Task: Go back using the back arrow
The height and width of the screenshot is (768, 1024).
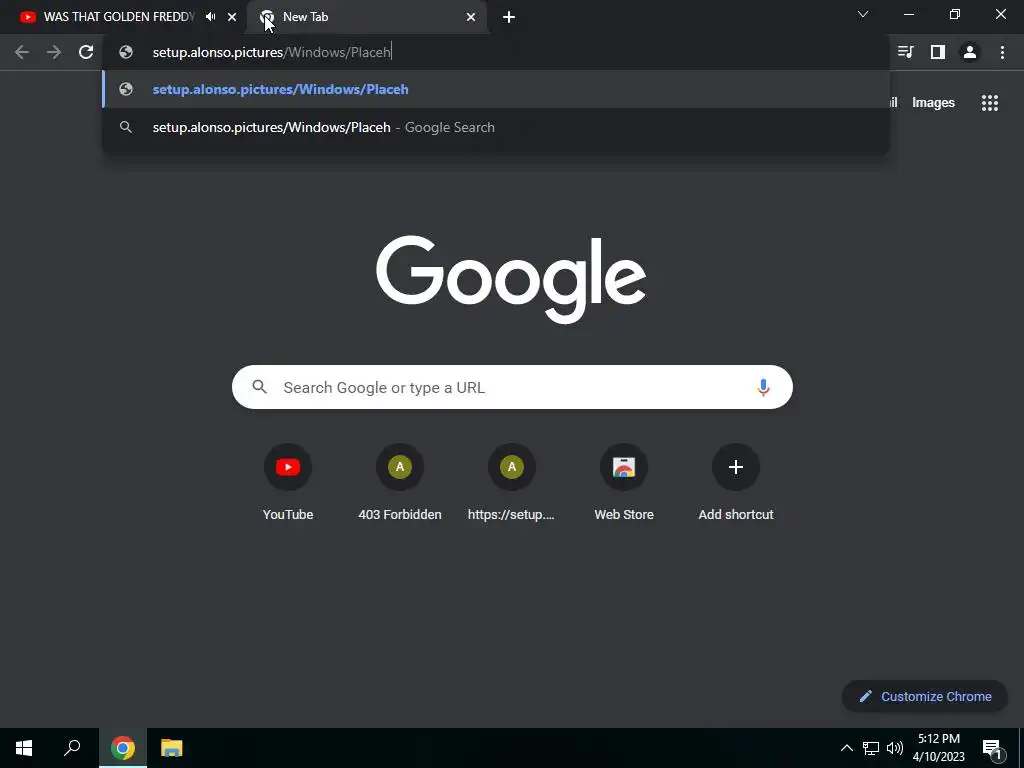Action: [x=22, y=52]
